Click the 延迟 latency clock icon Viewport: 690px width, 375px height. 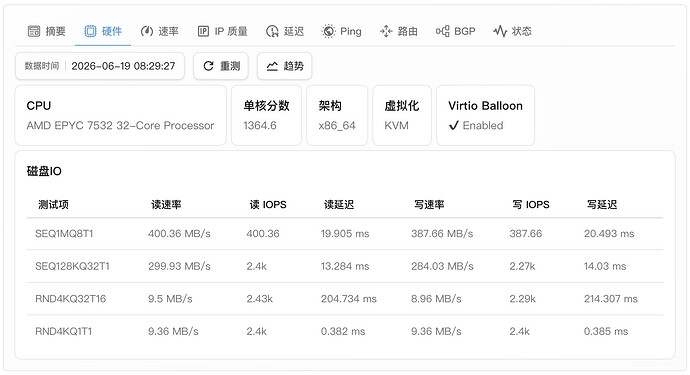click(272, 31)
